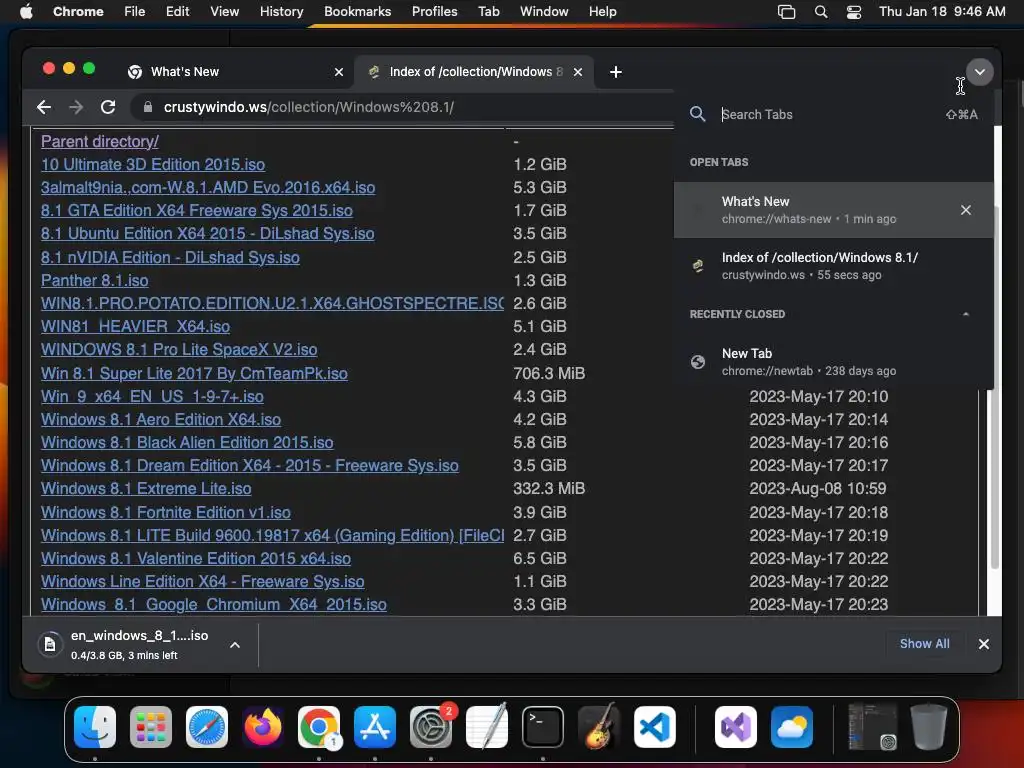
Task: Open WIN81_HEAVIER_X64.iso link
Action: (135, 326)
